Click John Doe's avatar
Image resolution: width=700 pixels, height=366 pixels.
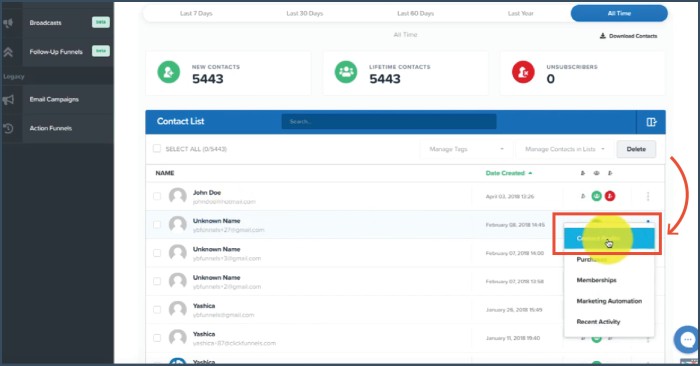(178, 196)
